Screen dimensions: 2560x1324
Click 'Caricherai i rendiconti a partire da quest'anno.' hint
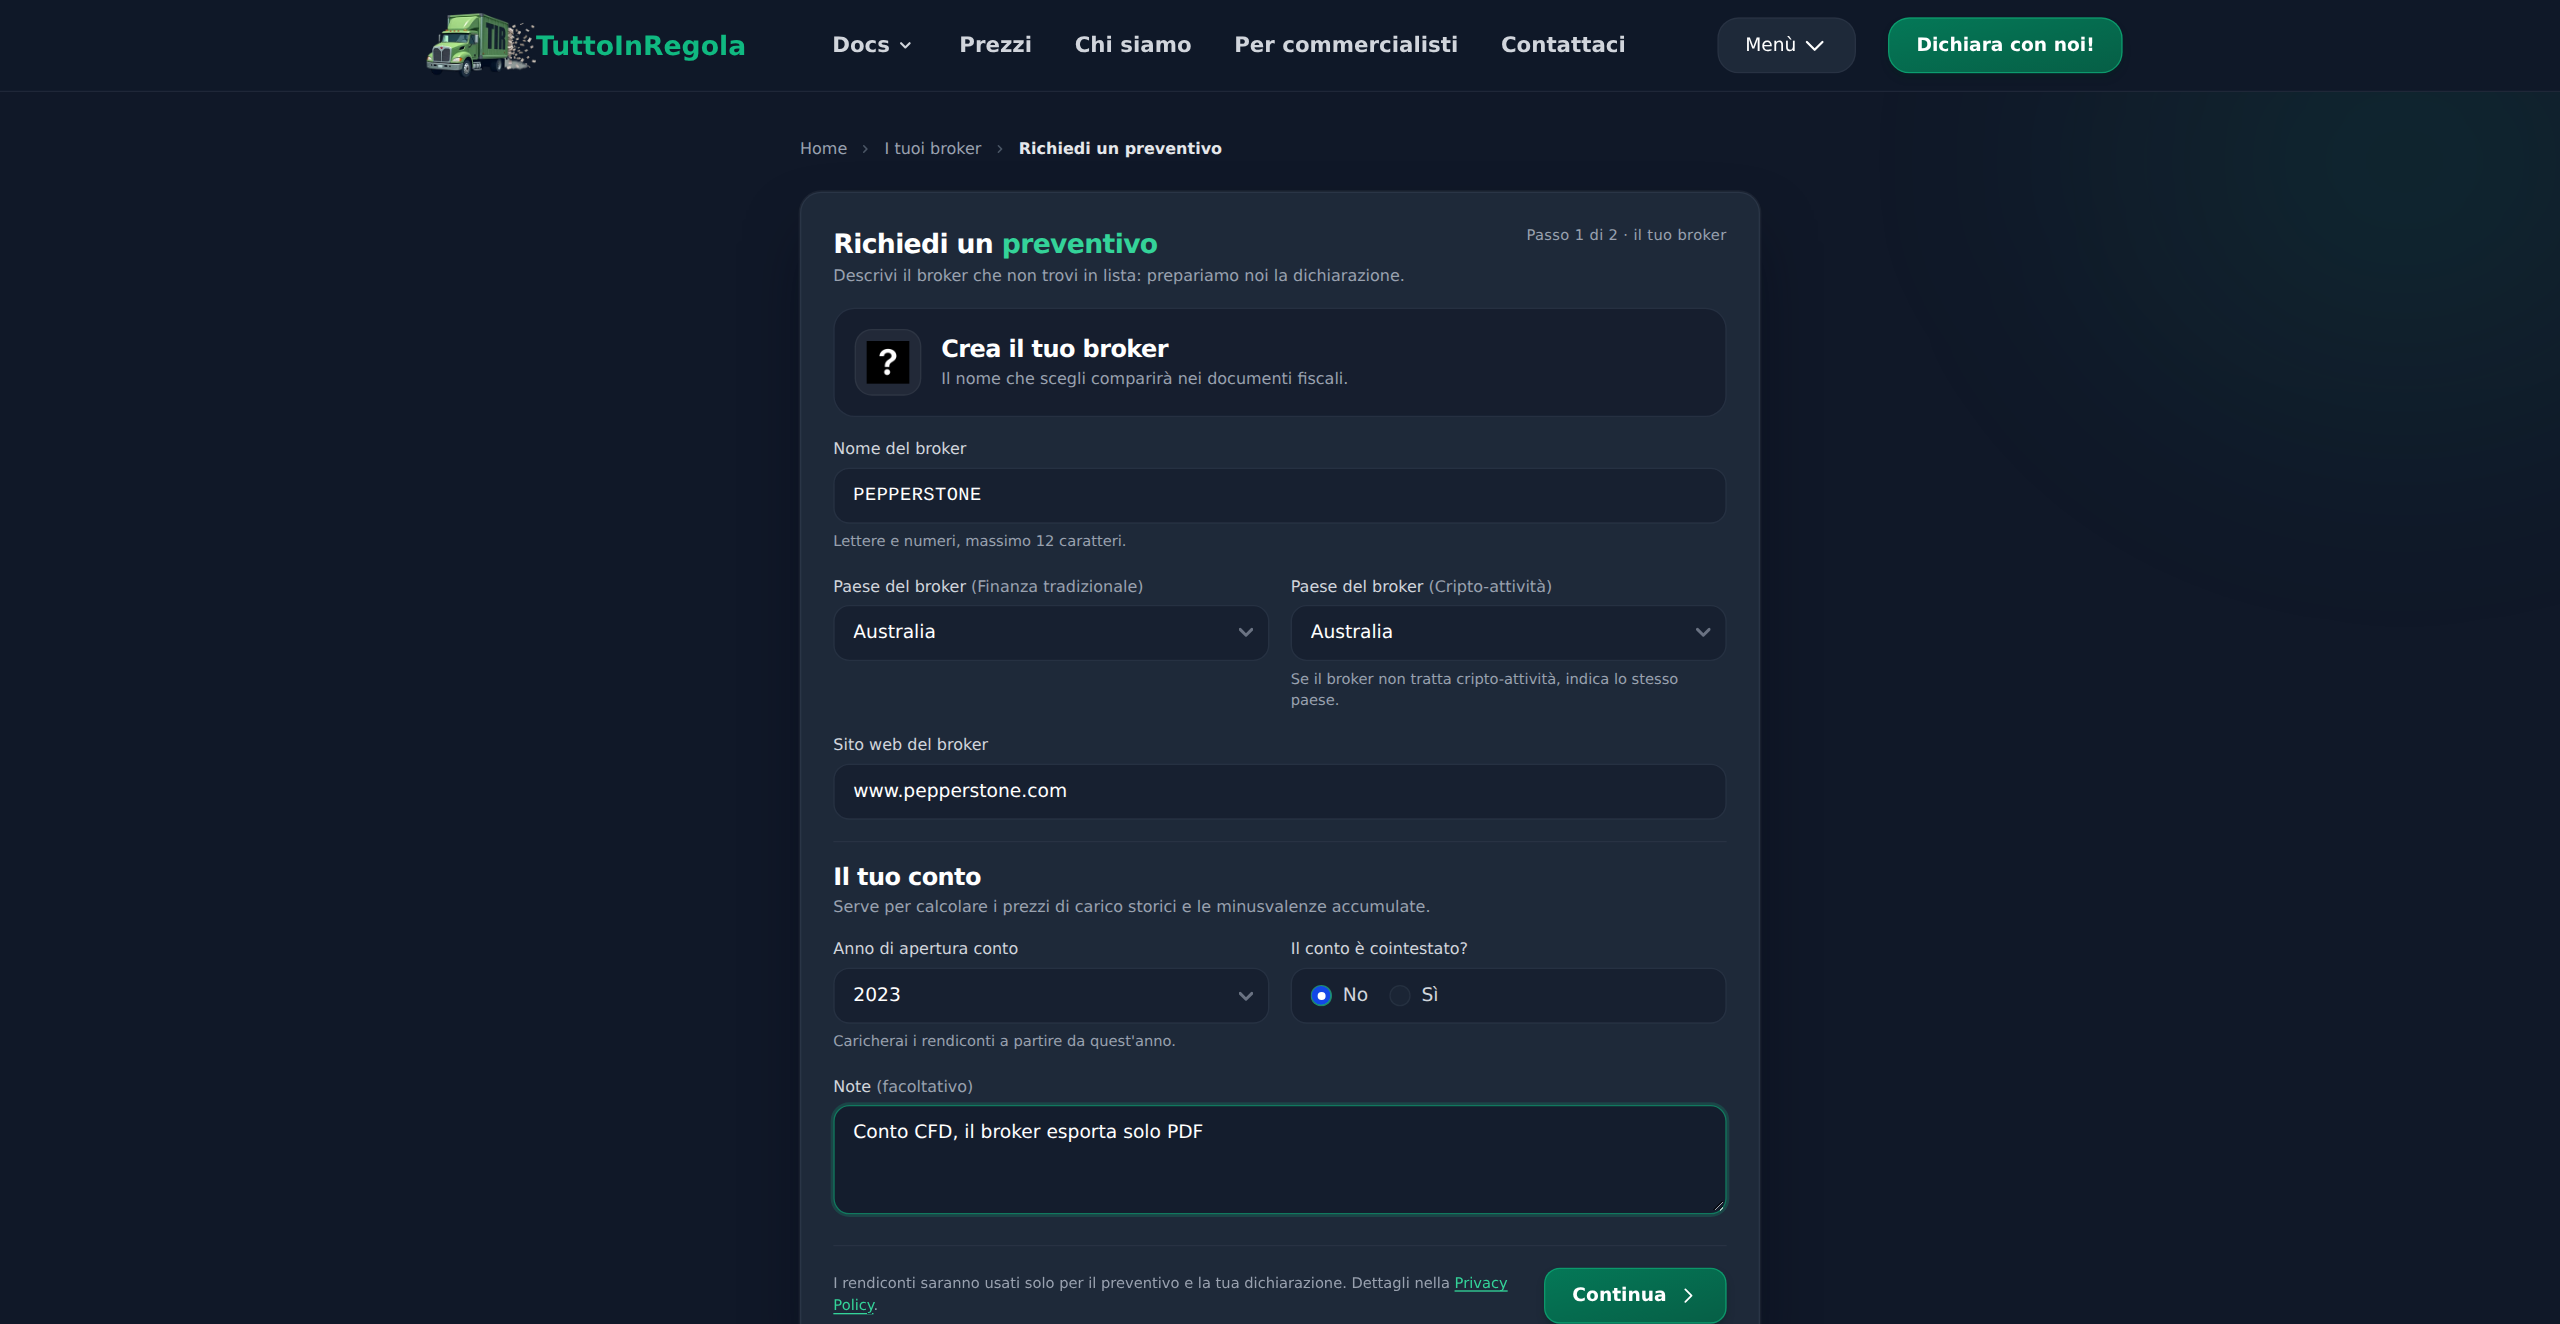coord(1004,1041)
